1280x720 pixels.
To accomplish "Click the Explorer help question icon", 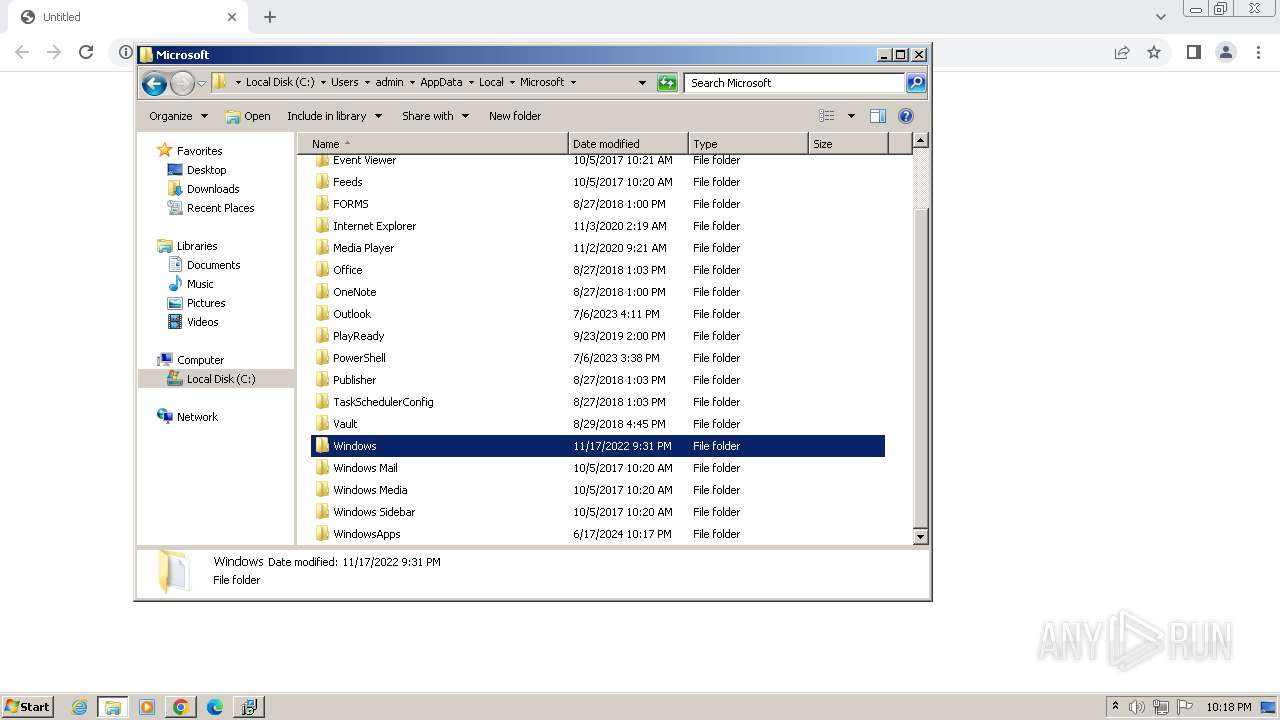I will (906, 116).
